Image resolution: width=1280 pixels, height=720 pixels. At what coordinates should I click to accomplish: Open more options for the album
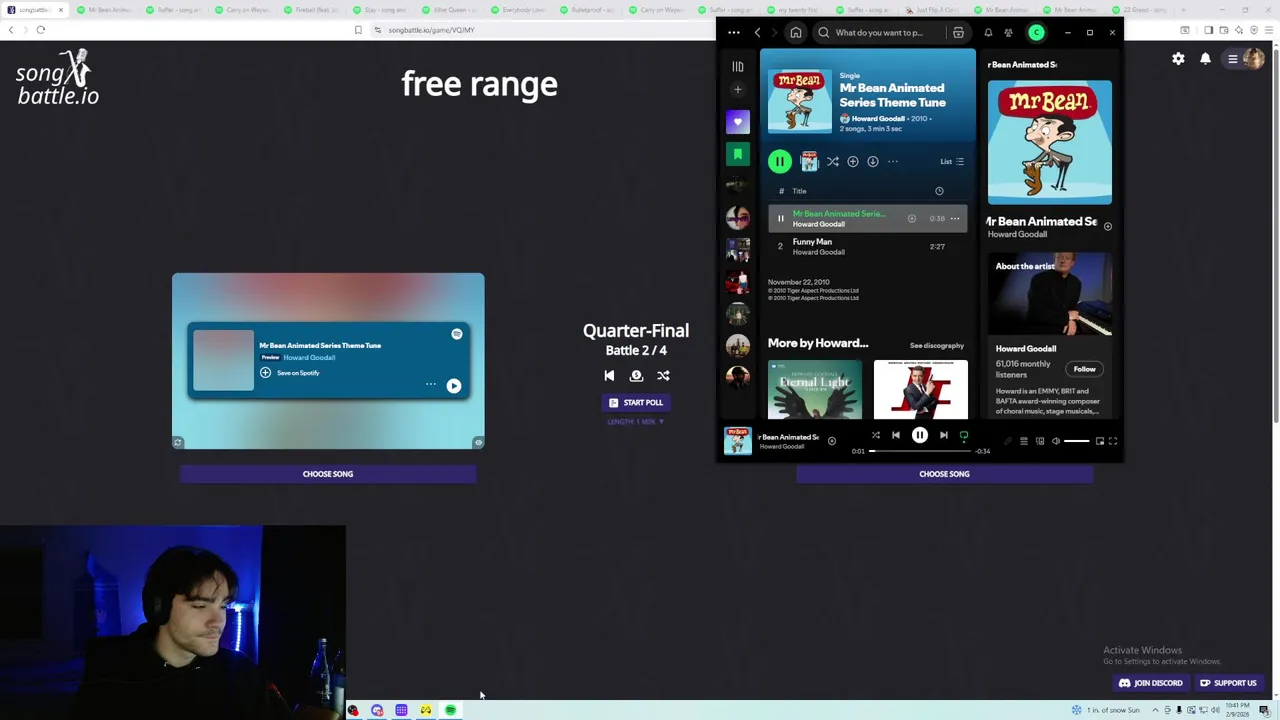click(893, 161)
